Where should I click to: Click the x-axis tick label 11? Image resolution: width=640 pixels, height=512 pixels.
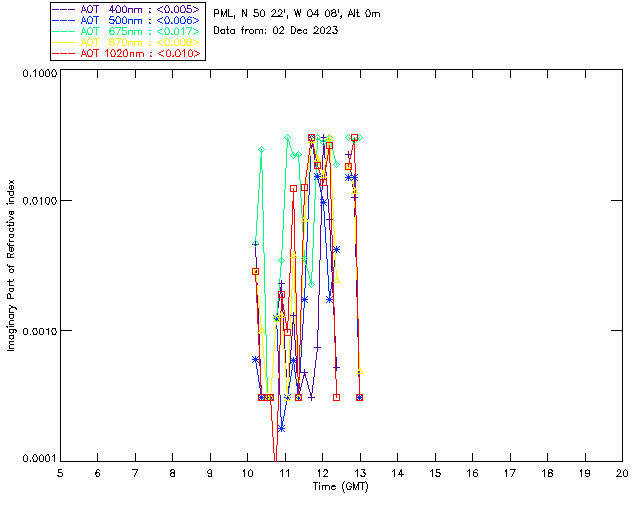click(x=285, y=473)
